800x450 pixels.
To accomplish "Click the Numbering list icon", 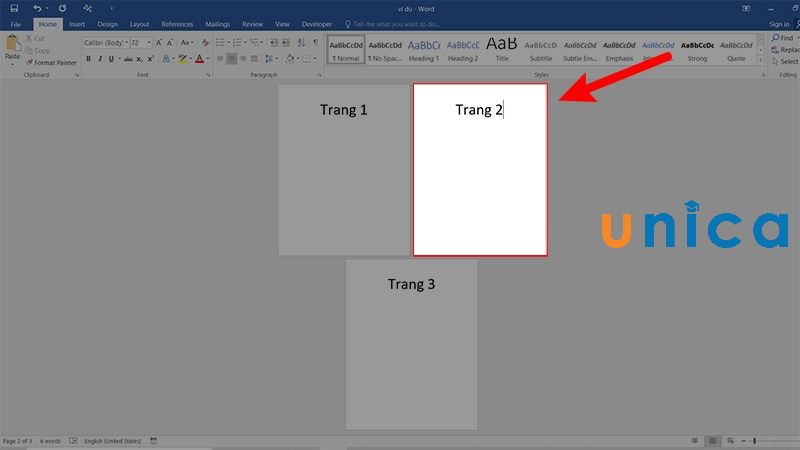I will [x=237, y=42].
